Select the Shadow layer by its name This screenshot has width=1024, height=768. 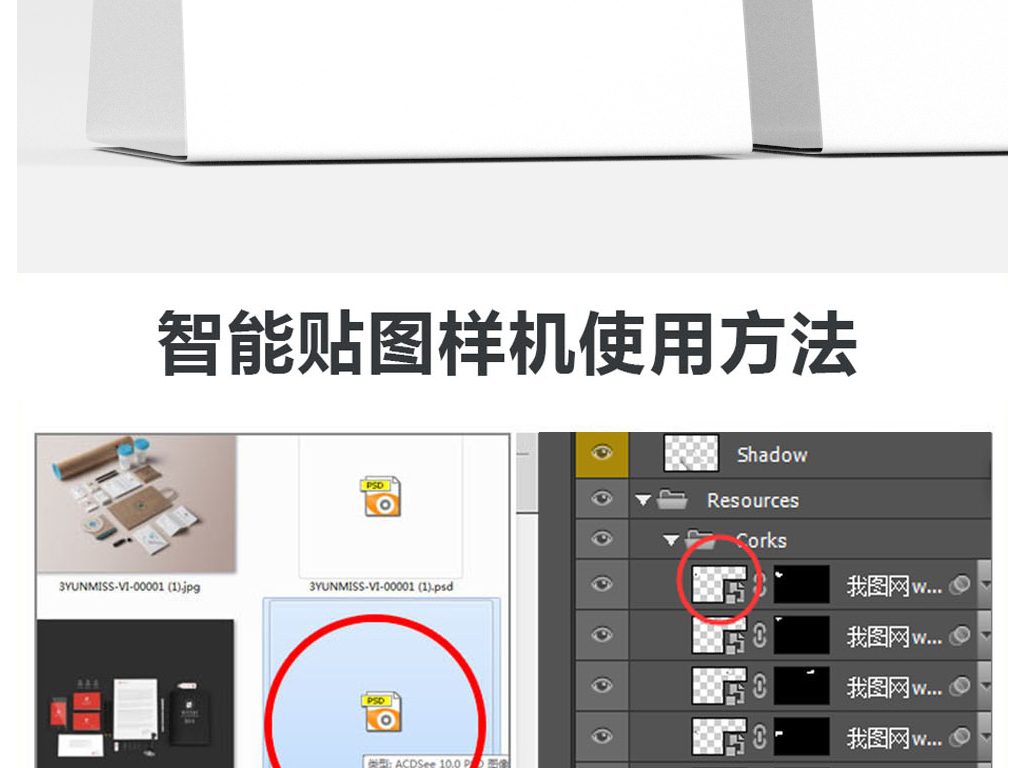coord(772,454)
